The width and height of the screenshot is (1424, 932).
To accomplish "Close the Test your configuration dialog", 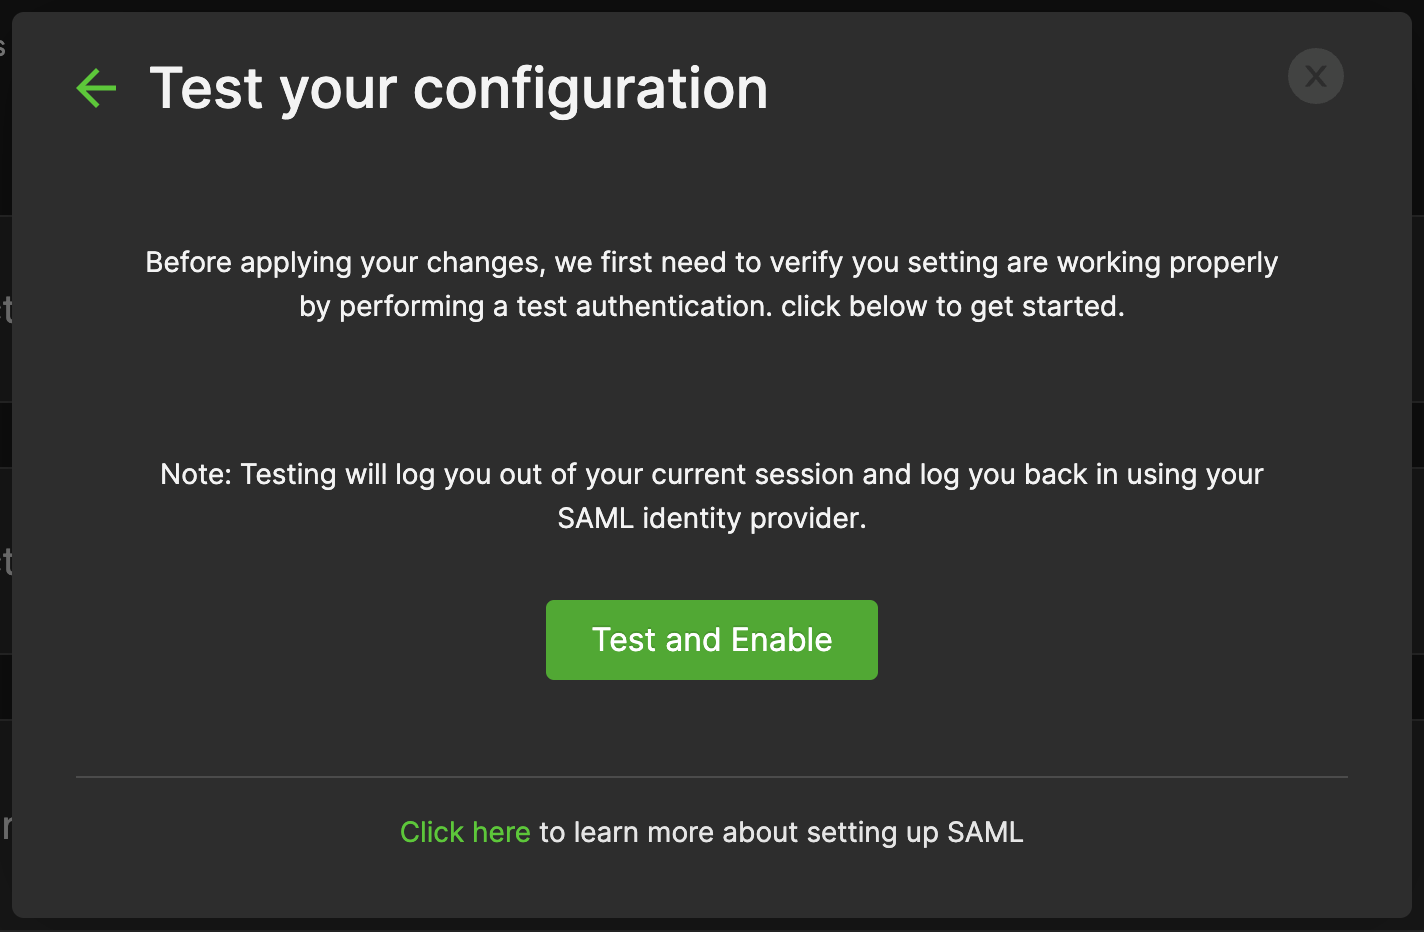I will tap(1315, 76).
